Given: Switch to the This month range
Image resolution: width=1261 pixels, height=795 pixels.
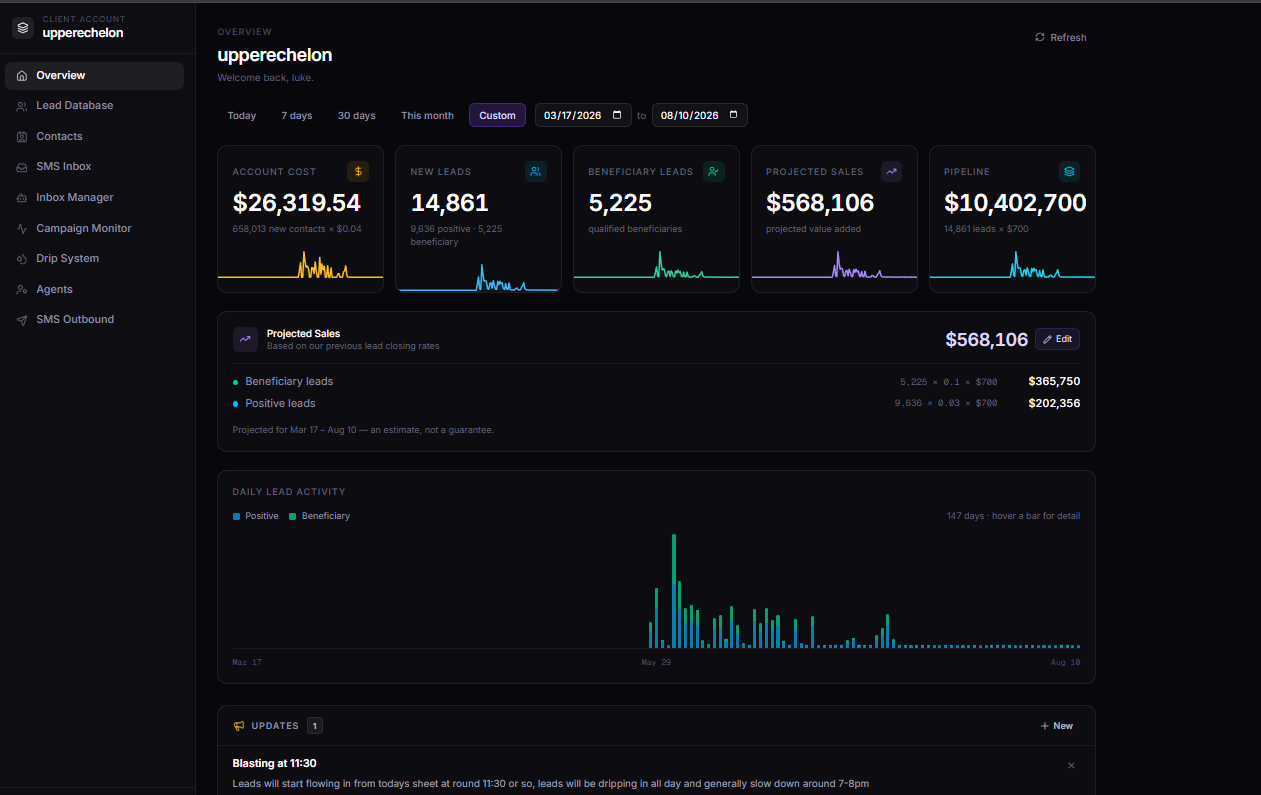Looking at the screenshot, I should pos(427,116).
